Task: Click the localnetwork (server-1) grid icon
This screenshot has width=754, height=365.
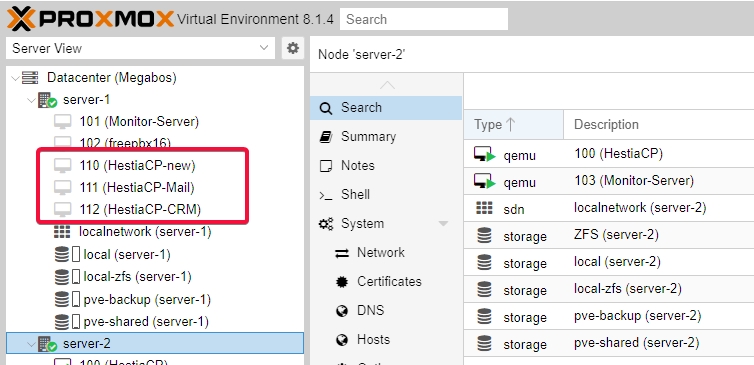Action: (62, 232)
